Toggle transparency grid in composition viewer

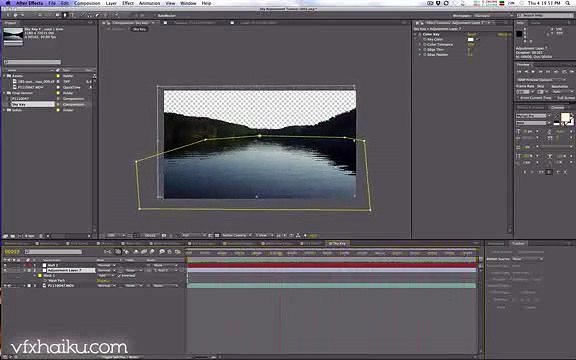tap(217, 235)
